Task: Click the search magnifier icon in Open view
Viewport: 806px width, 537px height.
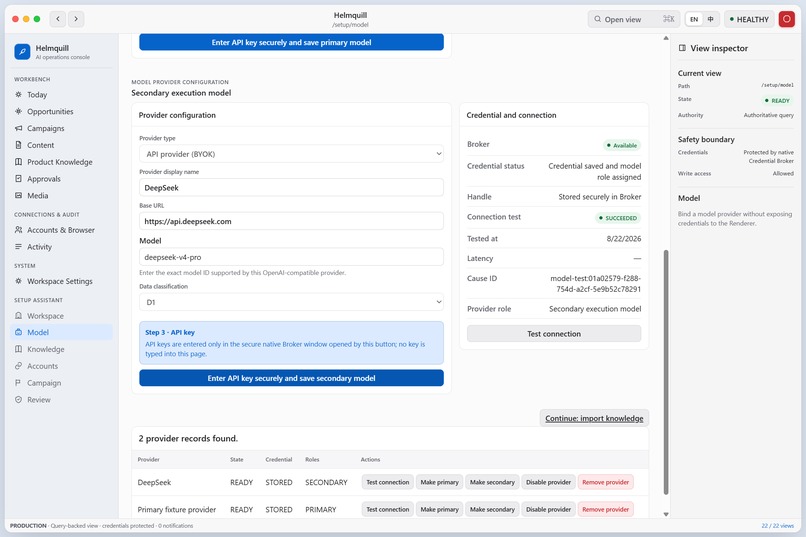Action: [x=597, y=19]
